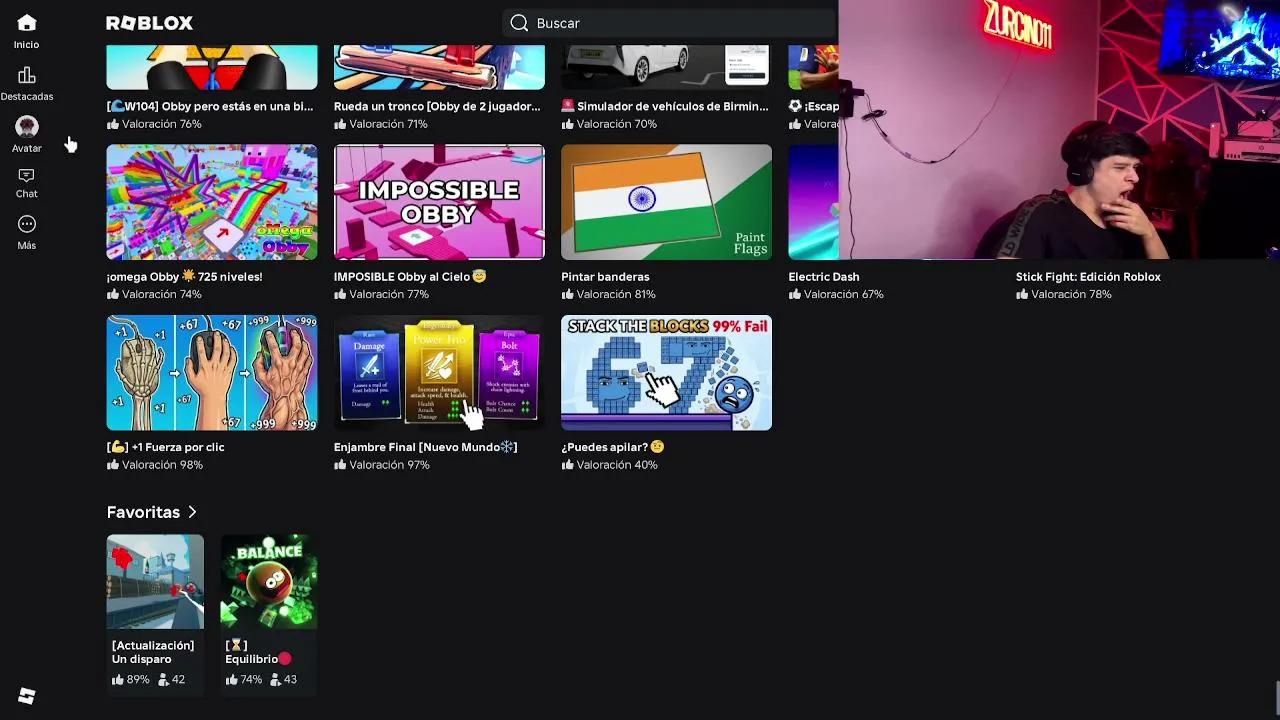This screenshot has width=1280, height=720.
Task: Click the 43 players count
Action: (x=283, y=680)
